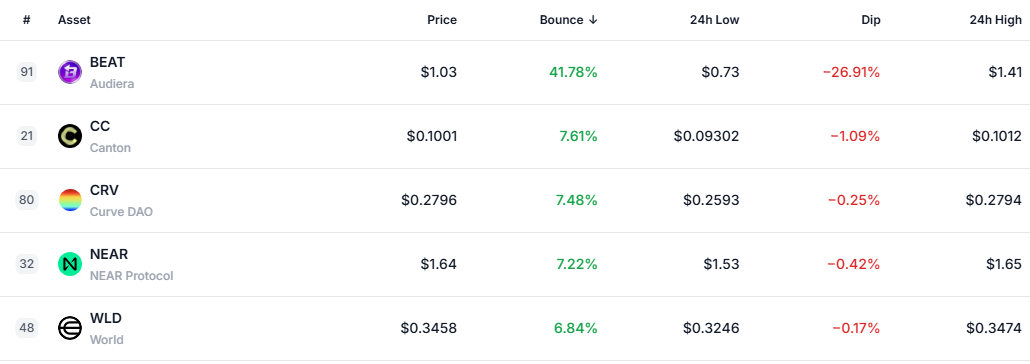Screen dimensions: 1030x364
Task: Select BEAT dip value −26.91%
Action: pos(851,72)
